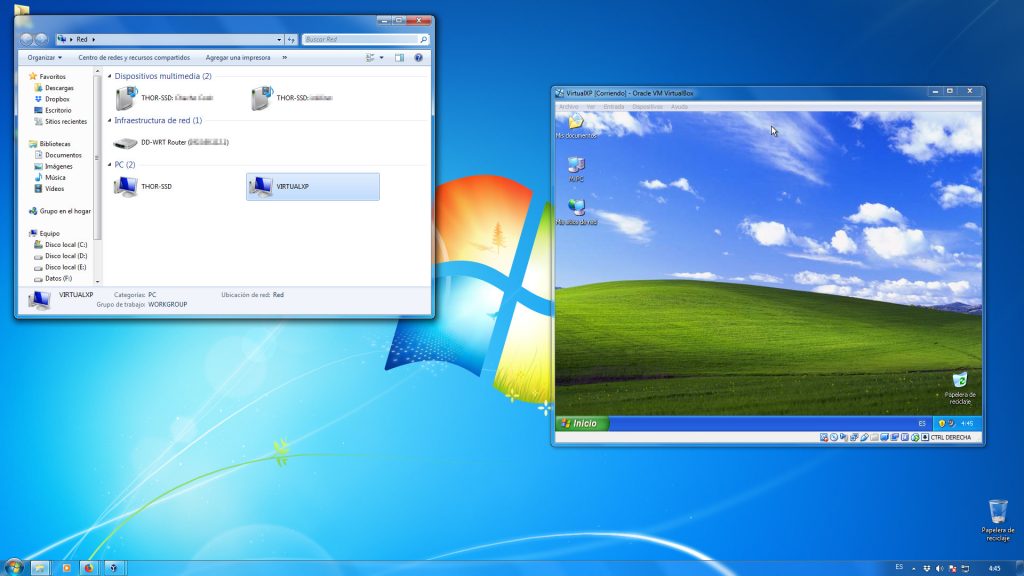1024x576 pixels.
Task: Click the XP security shield tray icon
Action: click(x=941, y=424)
